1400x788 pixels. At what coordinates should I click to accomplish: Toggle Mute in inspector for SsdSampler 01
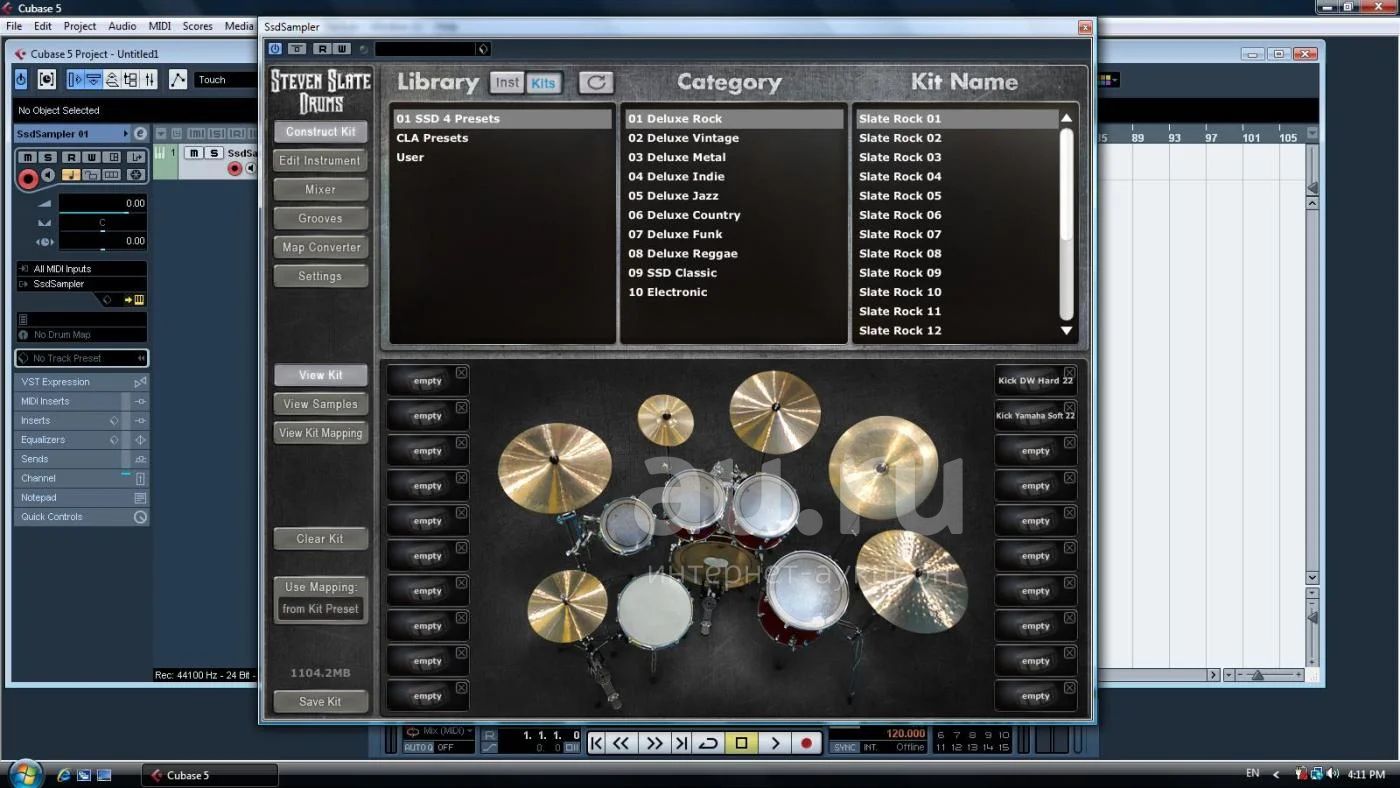(28, 157)
